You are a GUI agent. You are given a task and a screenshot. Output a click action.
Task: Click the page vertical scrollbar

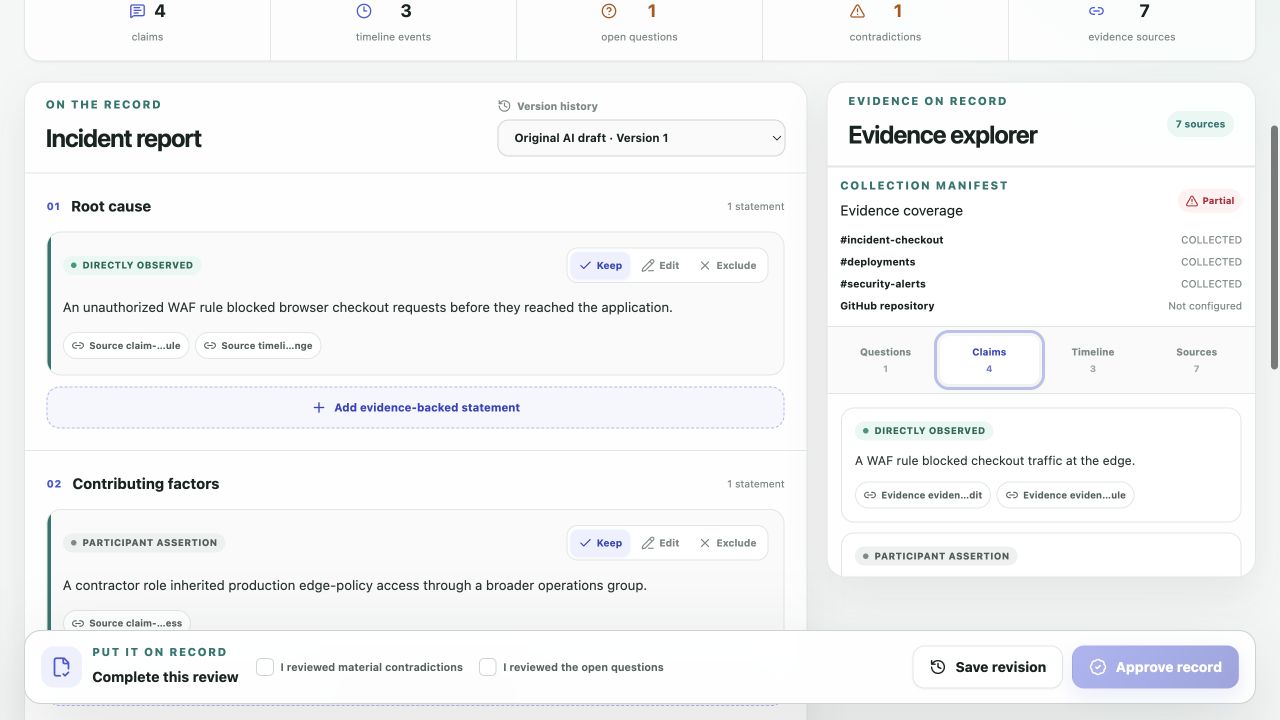(1274, 246)
